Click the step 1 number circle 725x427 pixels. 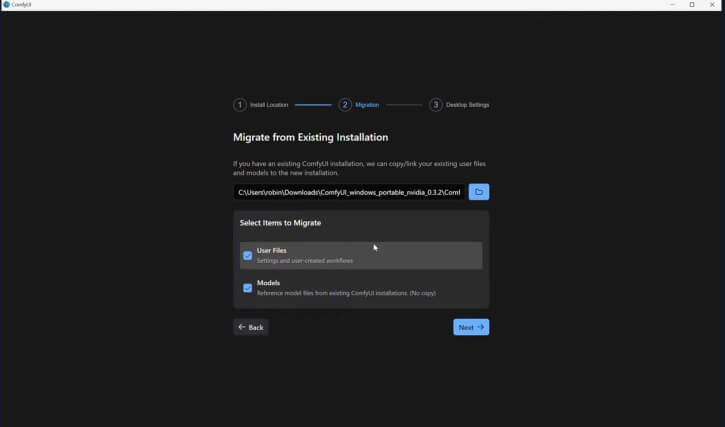pyautogui.click(x=240, y=105)
